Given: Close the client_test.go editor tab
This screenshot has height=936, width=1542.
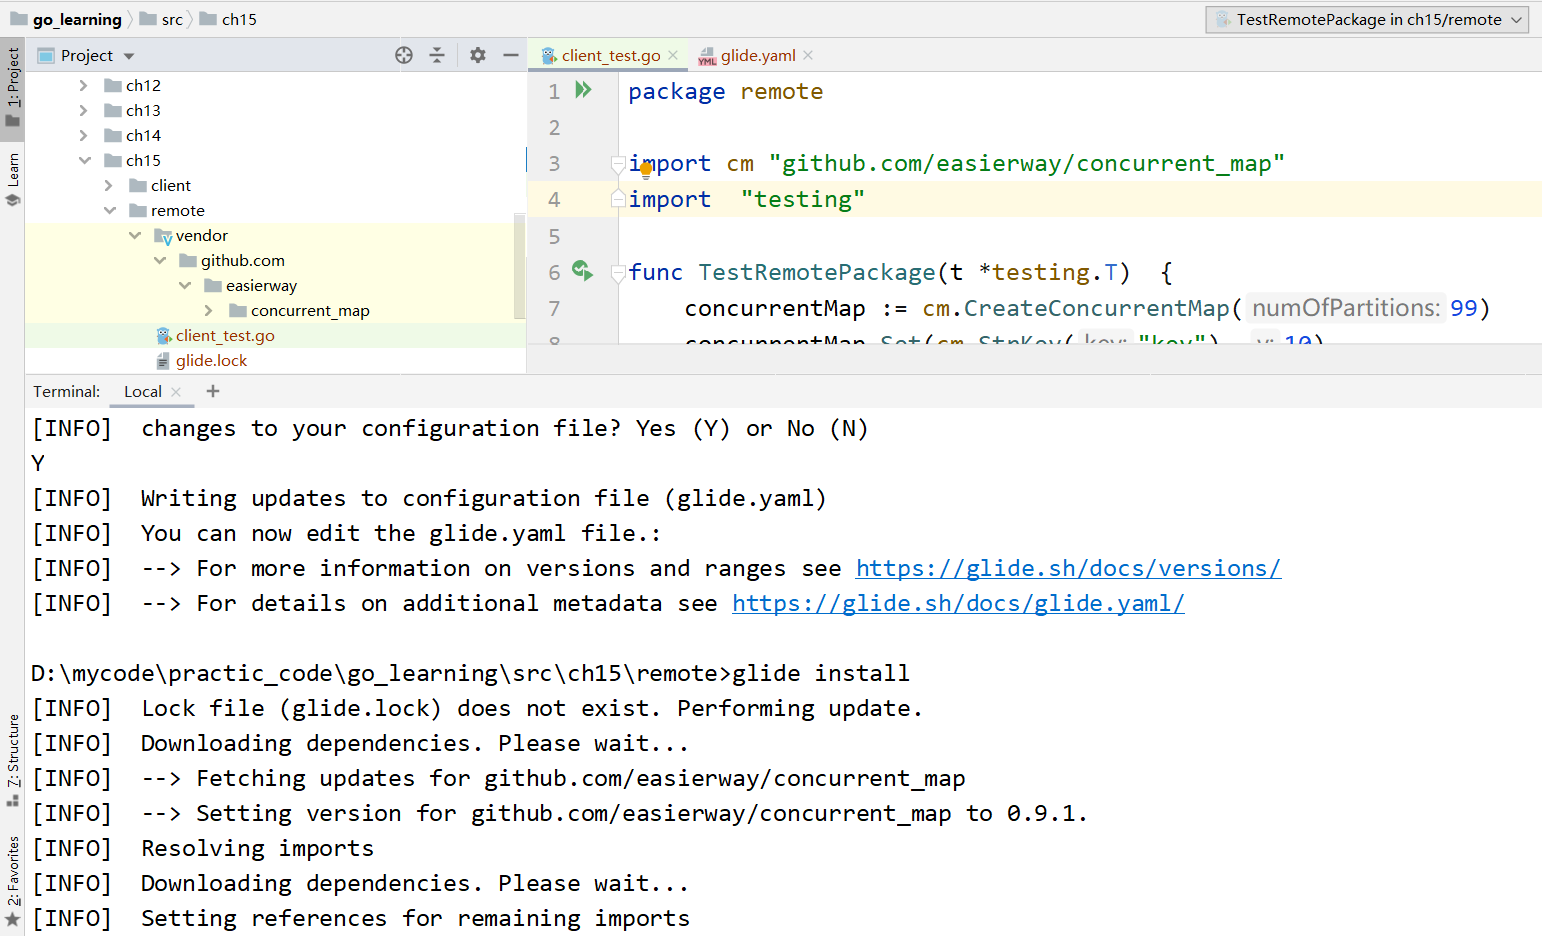Looking at the screenshot, I should click(673, 56).
